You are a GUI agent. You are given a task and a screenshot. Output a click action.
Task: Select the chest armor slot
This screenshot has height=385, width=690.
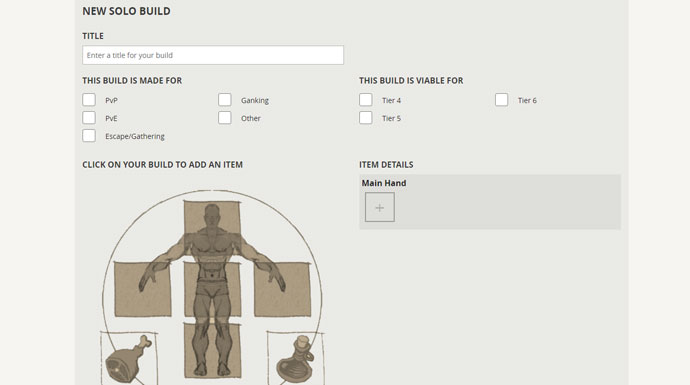tap(213, 289)
